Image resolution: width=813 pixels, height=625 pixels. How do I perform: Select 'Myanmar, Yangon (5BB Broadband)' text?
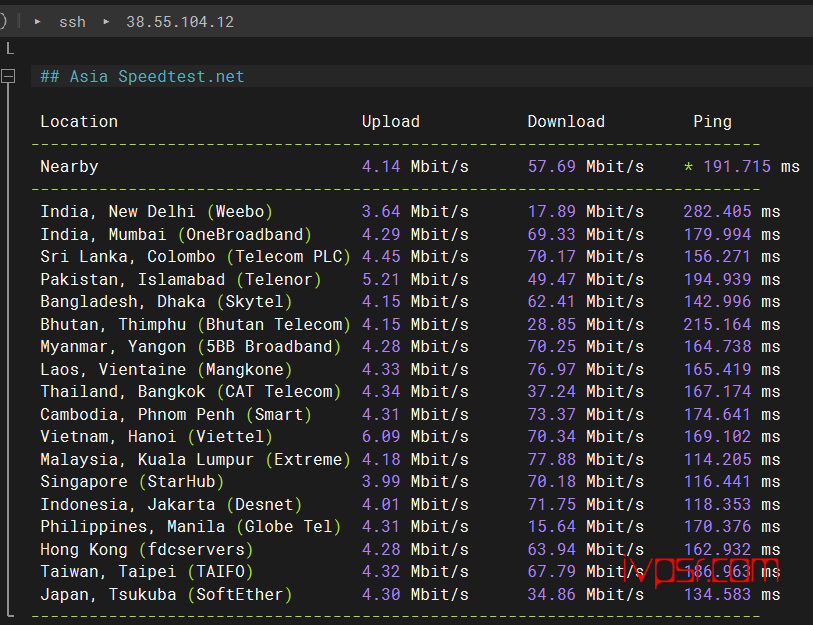pos(191,346)
